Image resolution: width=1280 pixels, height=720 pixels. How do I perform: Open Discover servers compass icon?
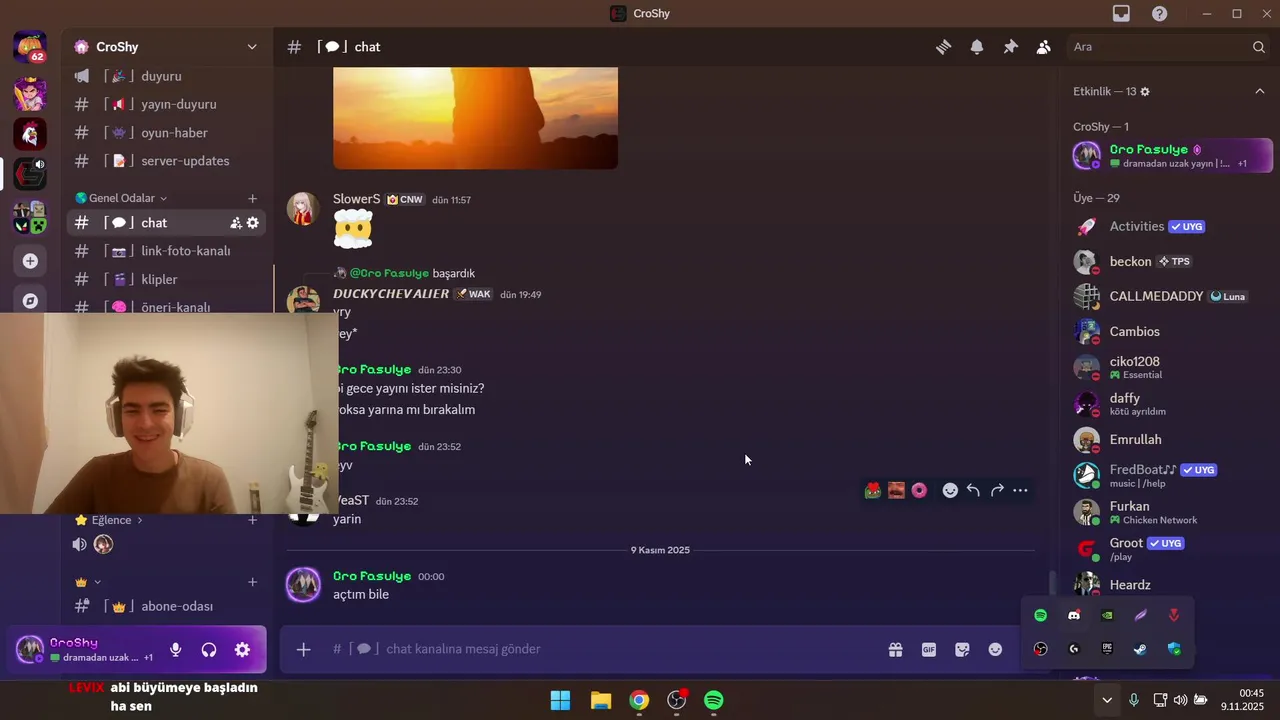click(30, 300)
